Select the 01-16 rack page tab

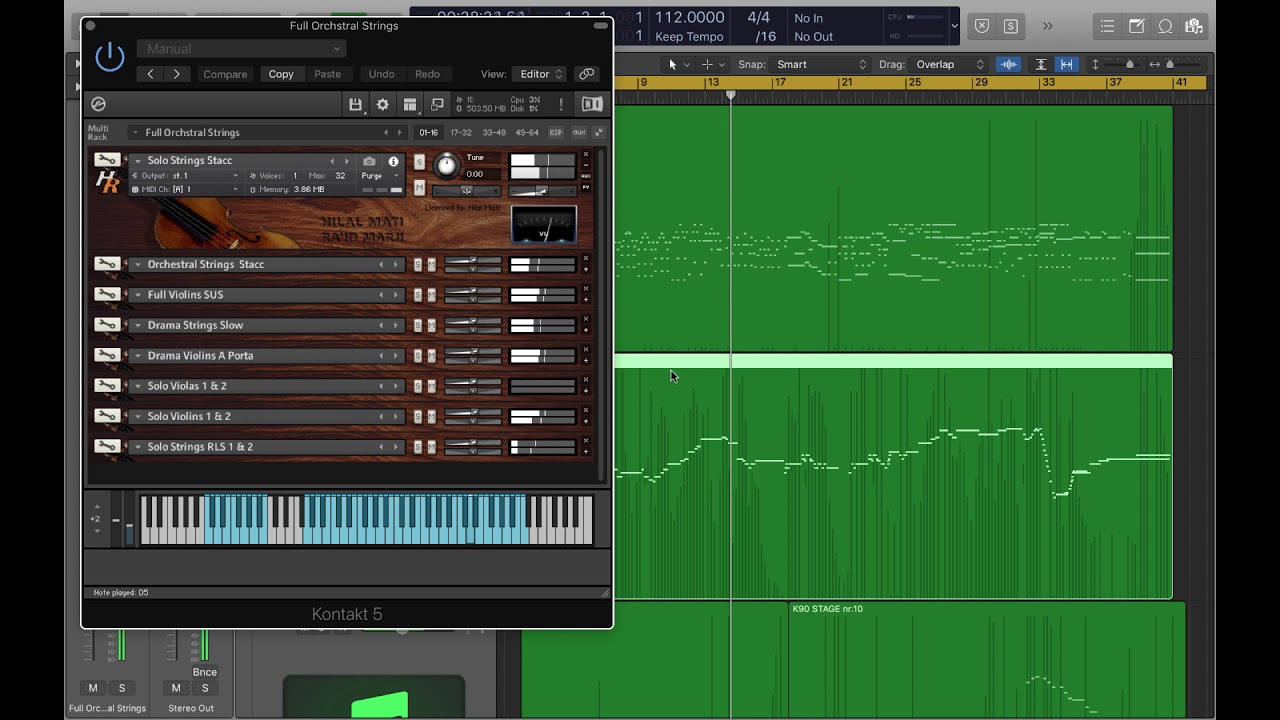tap(428, 132)
